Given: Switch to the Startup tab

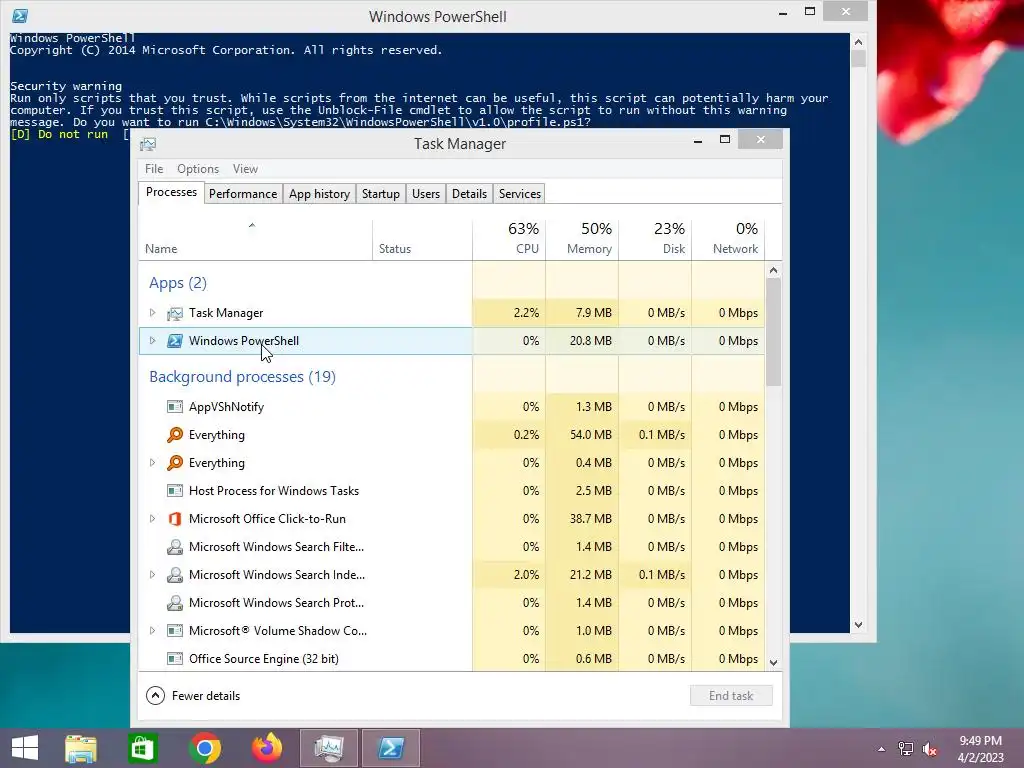Looking at the screenshot, I should (x=381, y=194).
